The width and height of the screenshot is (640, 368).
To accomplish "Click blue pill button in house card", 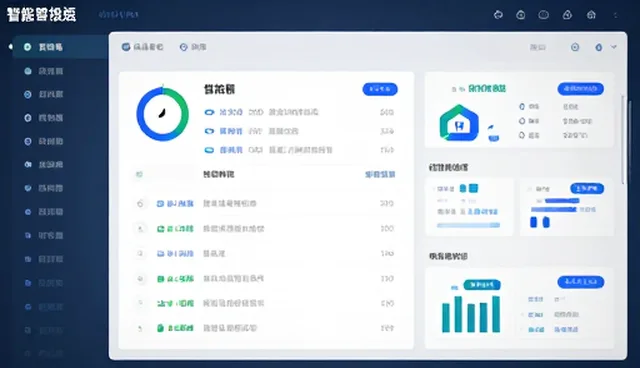I will [x=580, y=89].
